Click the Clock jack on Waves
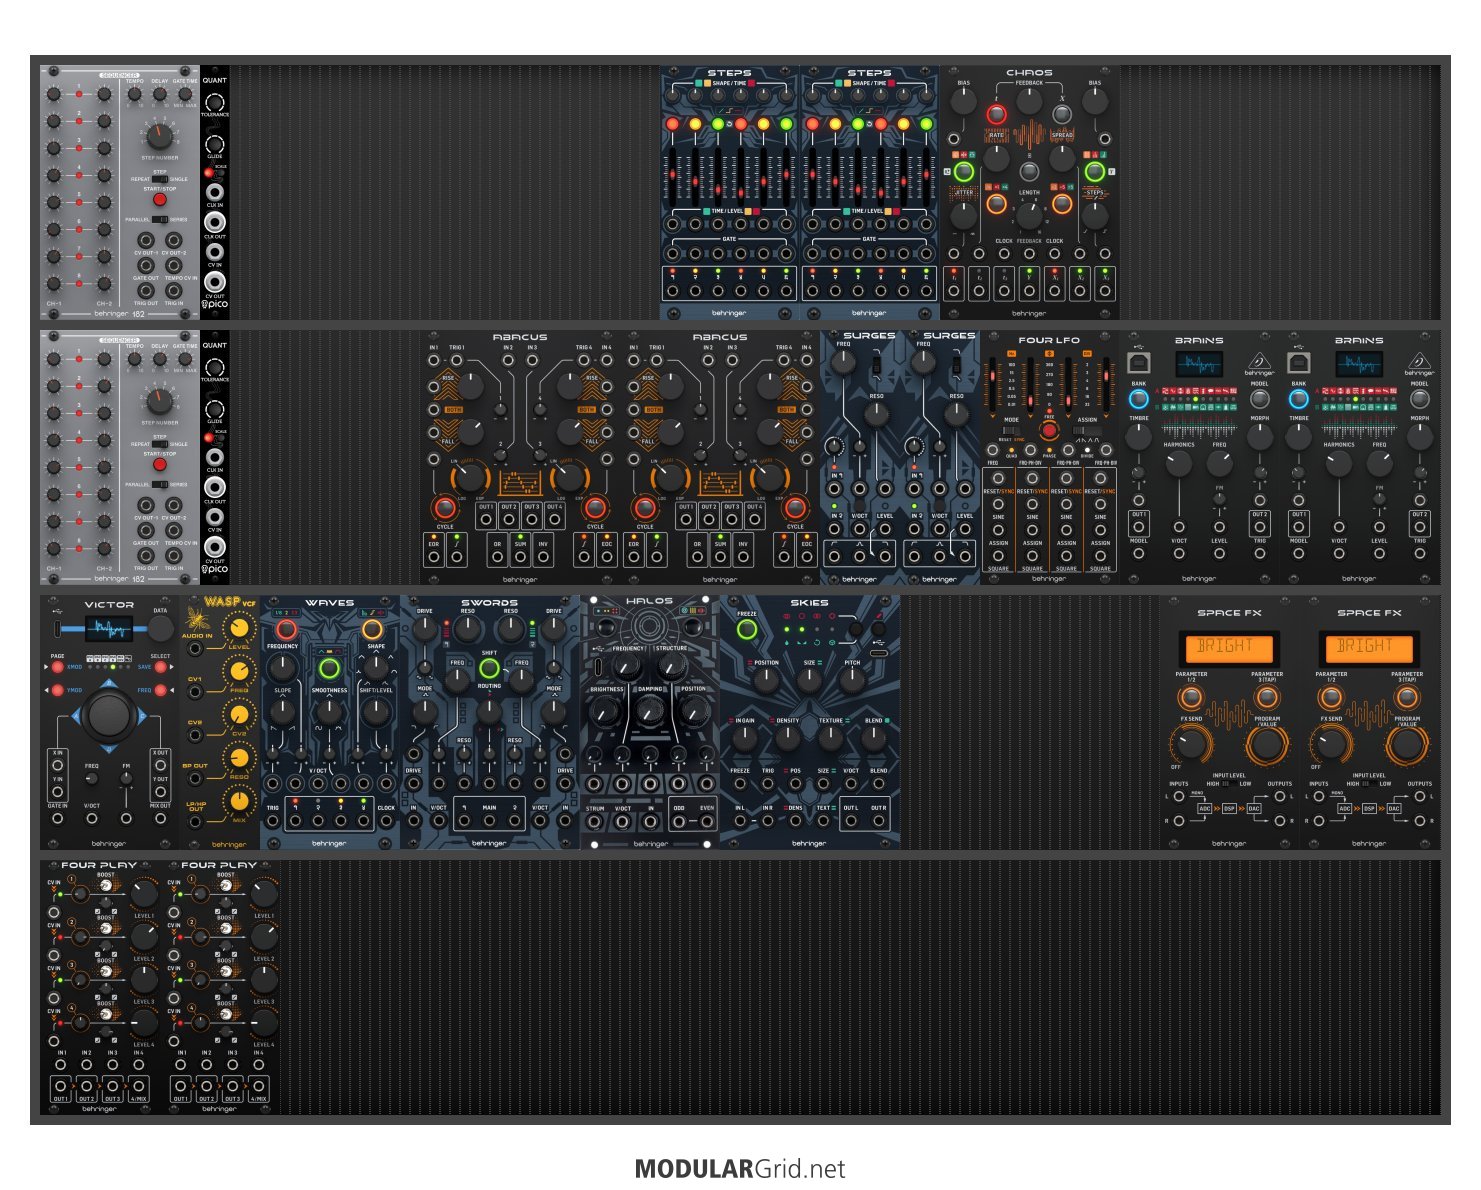1481x1190 pixels. click(x=386, y=821)
